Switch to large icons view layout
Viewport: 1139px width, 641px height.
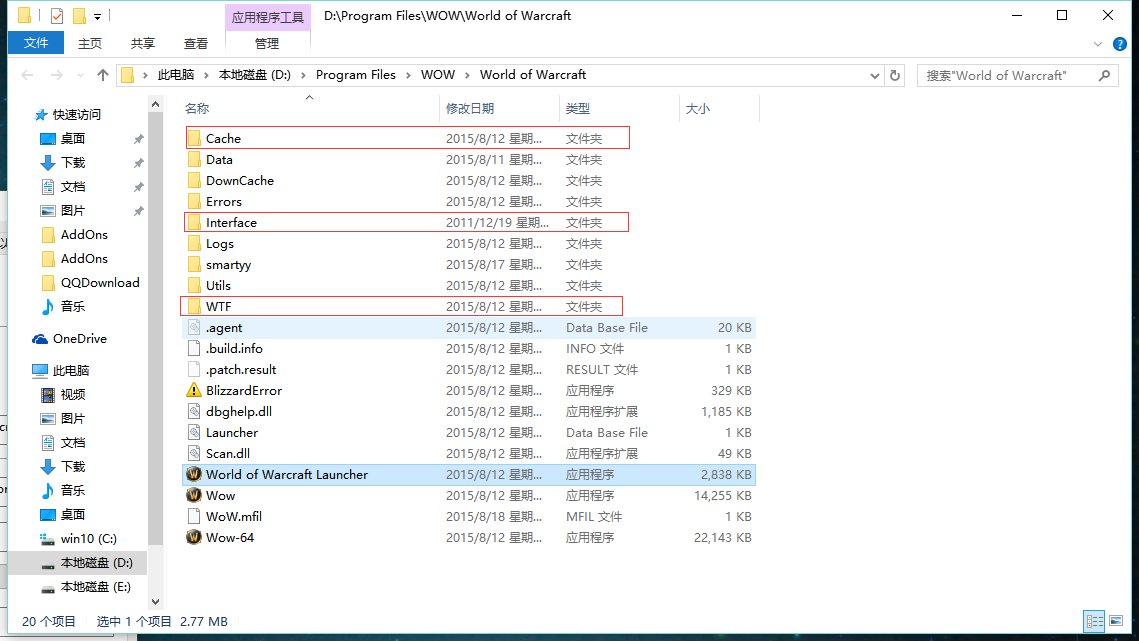pyautogui.click(x=1117, y=621)
